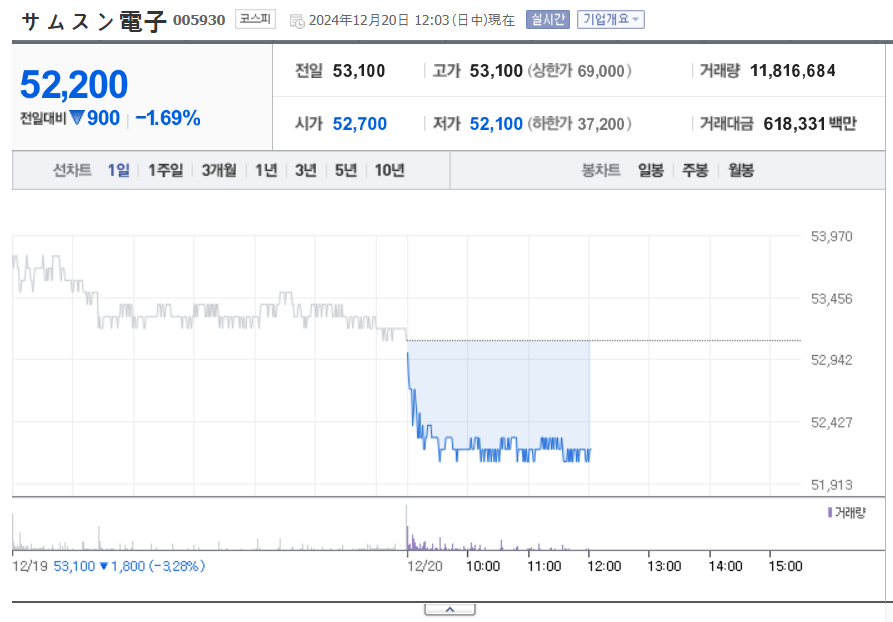Select the 1일 line chart tab
The width and height of the screenshot is (893, 622).
(119, 170)
